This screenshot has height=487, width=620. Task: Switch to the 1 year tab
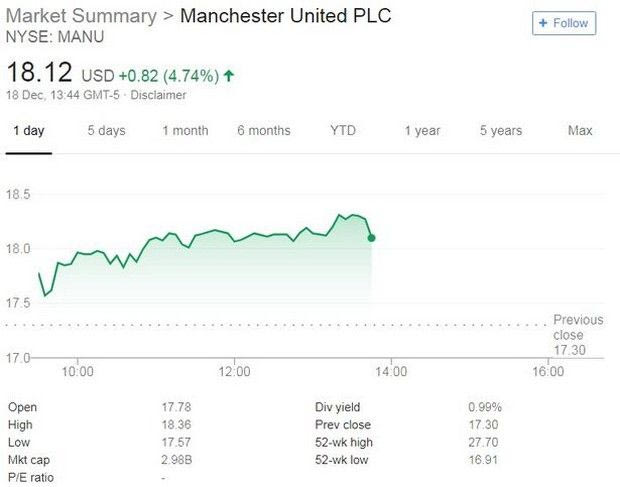[422, 131]
